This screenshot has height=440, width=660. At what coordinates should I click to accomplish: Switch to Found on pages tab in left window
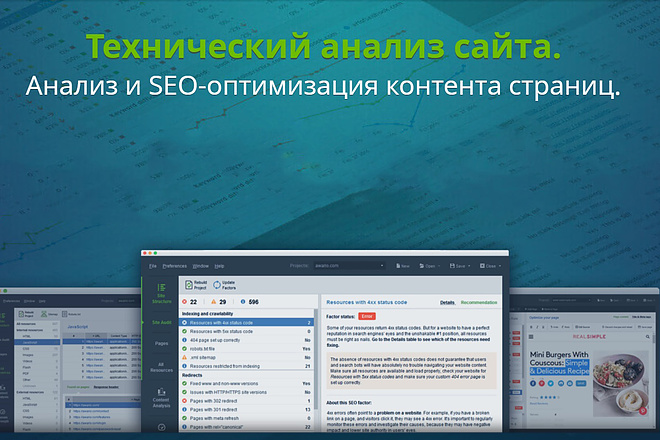[78, 387]
